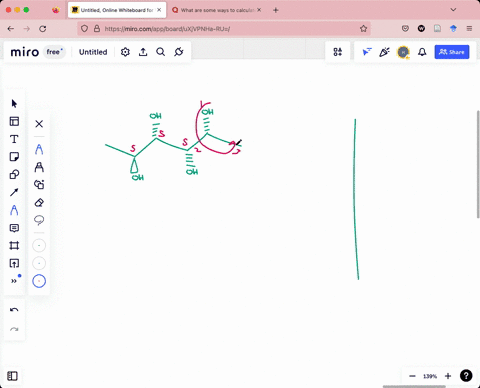The height and width of the screenshot is (388, 480).
Task: Open board settings gear
Action: [x=125, y=52]
